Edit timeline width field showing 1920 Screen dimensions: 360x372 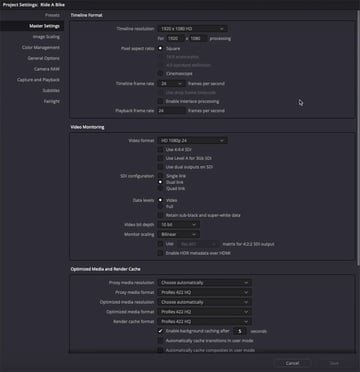coord(175,38)
